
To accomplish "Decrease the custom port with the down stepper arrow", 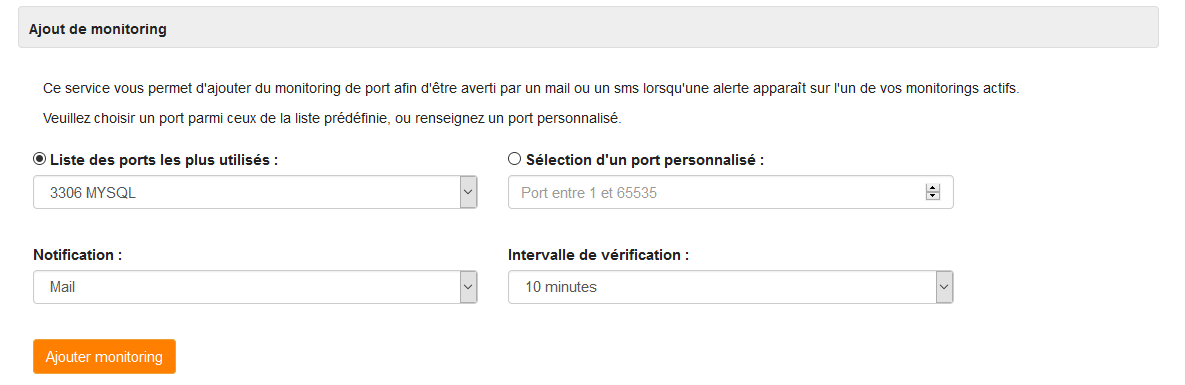I will click(x=933, y=197).
